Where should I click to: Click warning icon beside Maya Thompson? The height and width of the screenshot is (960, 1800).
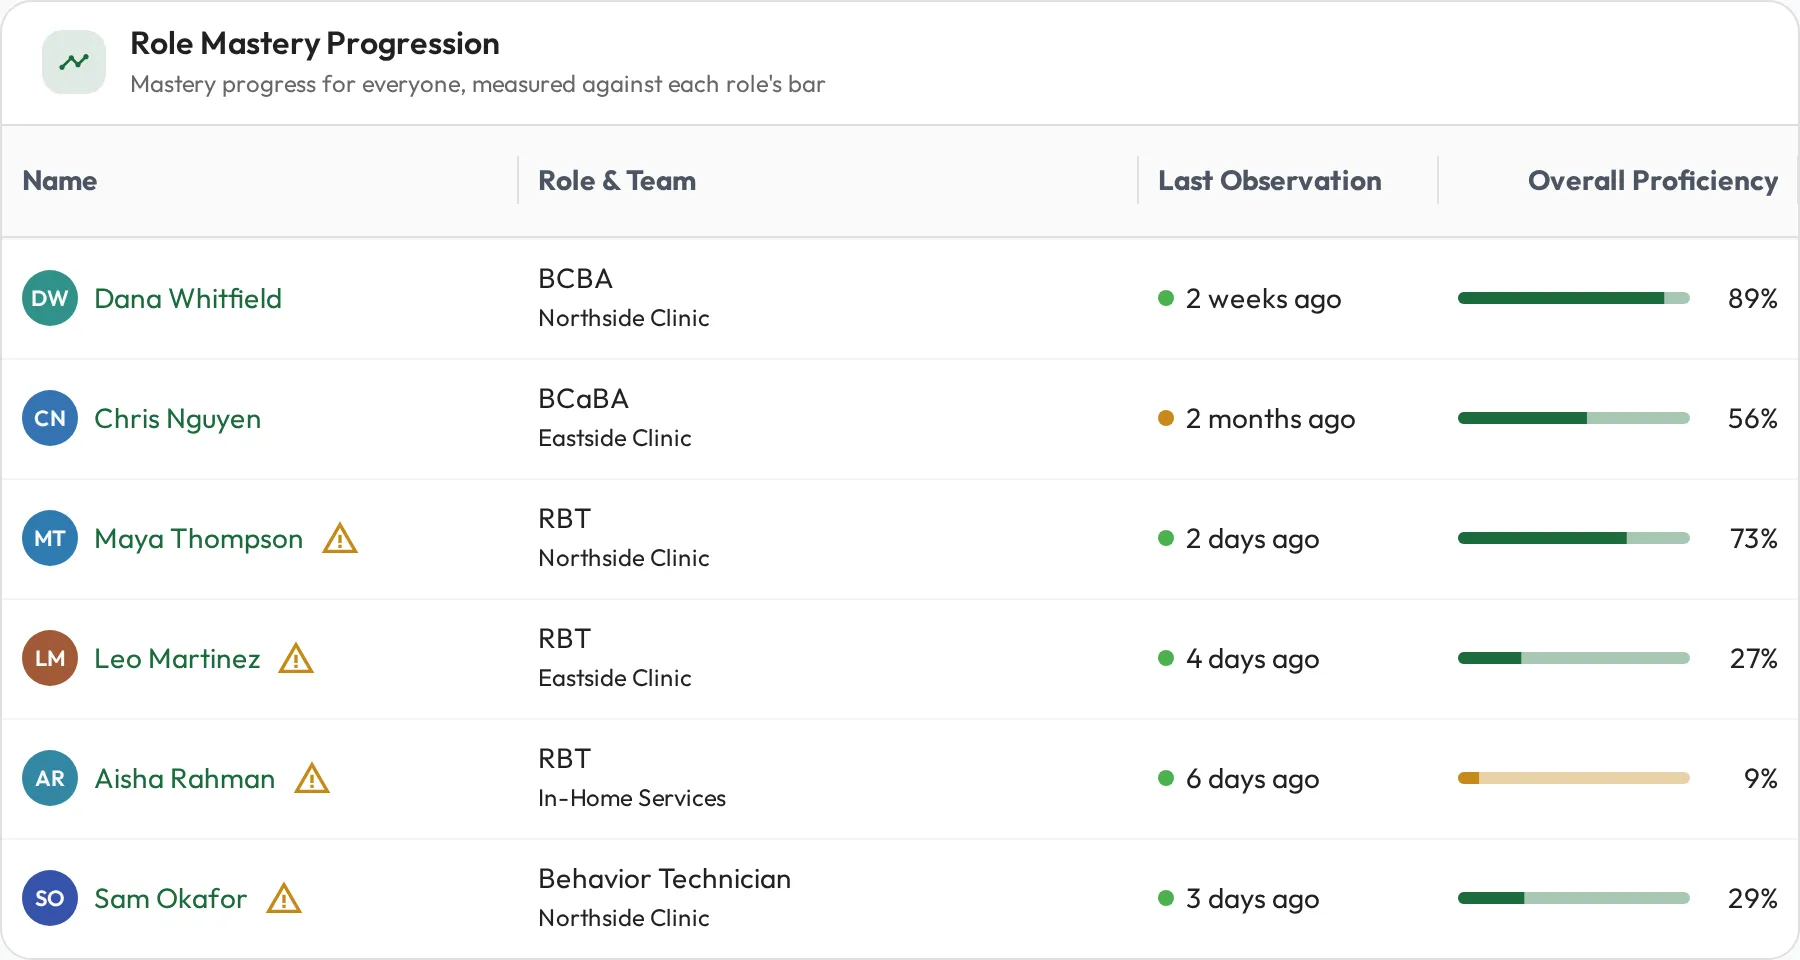(x=340, y=539)
